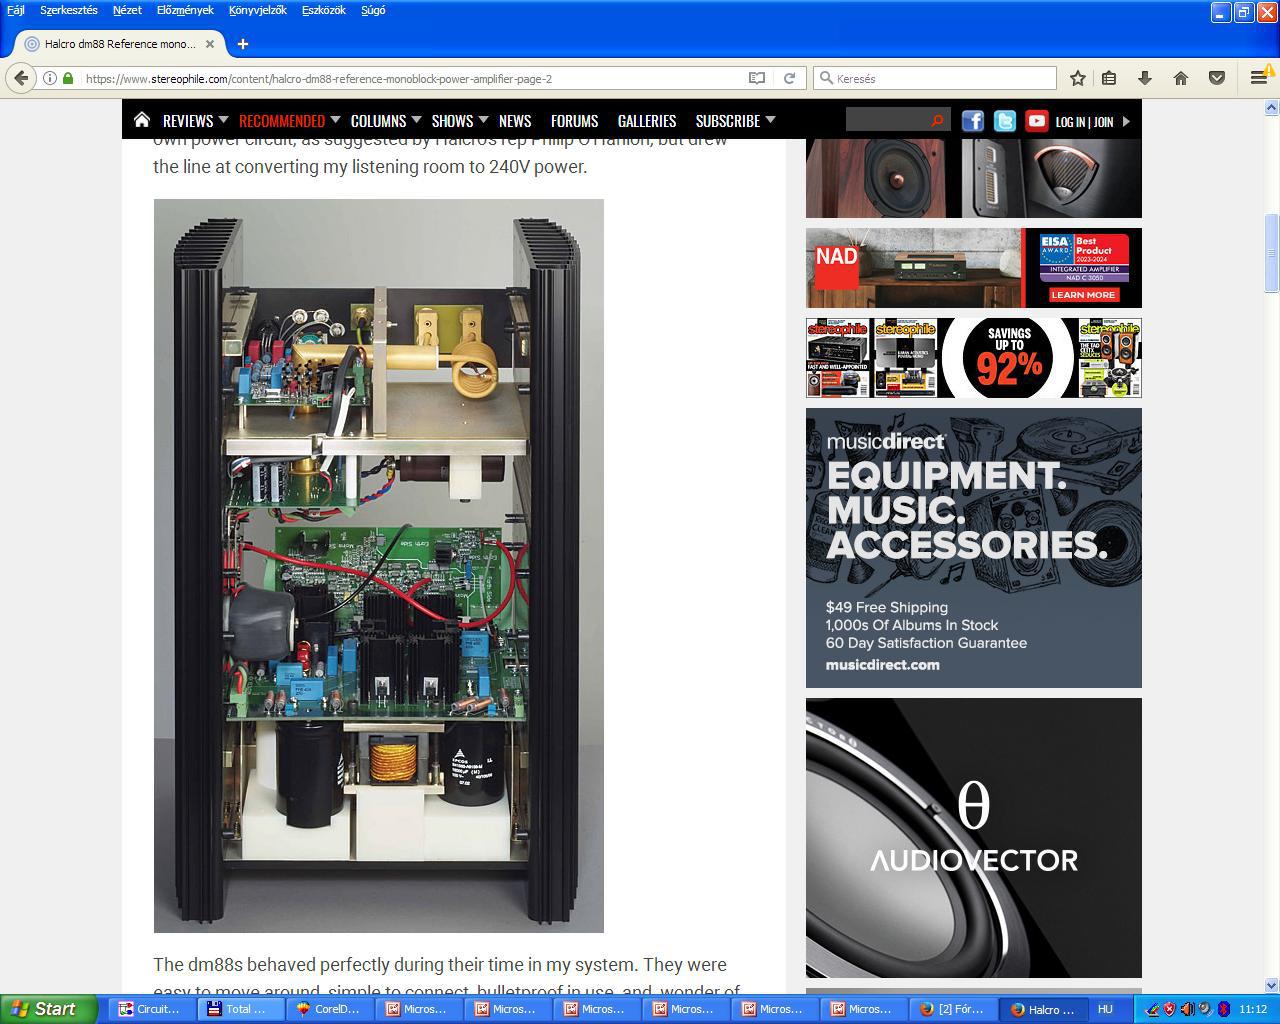This screenshot has width=1280, height=1024.
Task: Open Stereophile's YouTube channel
Action: tap(1037, 121)
